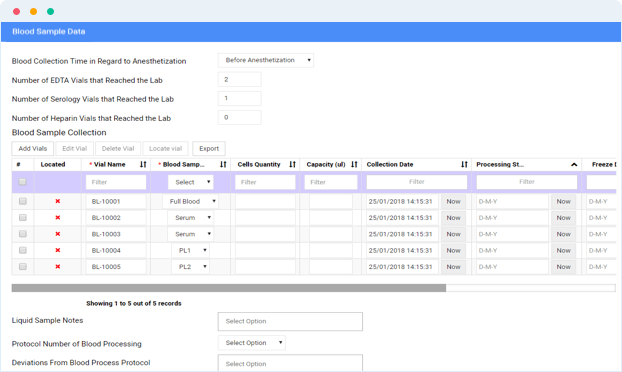Focus the Processing St... filter box
The image size is (622, 372).
pos(527,182)
